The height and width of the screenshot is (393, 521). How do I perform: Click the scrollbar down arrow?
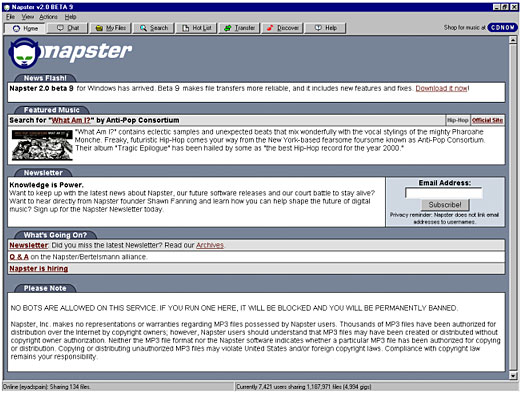click(513, 376)
